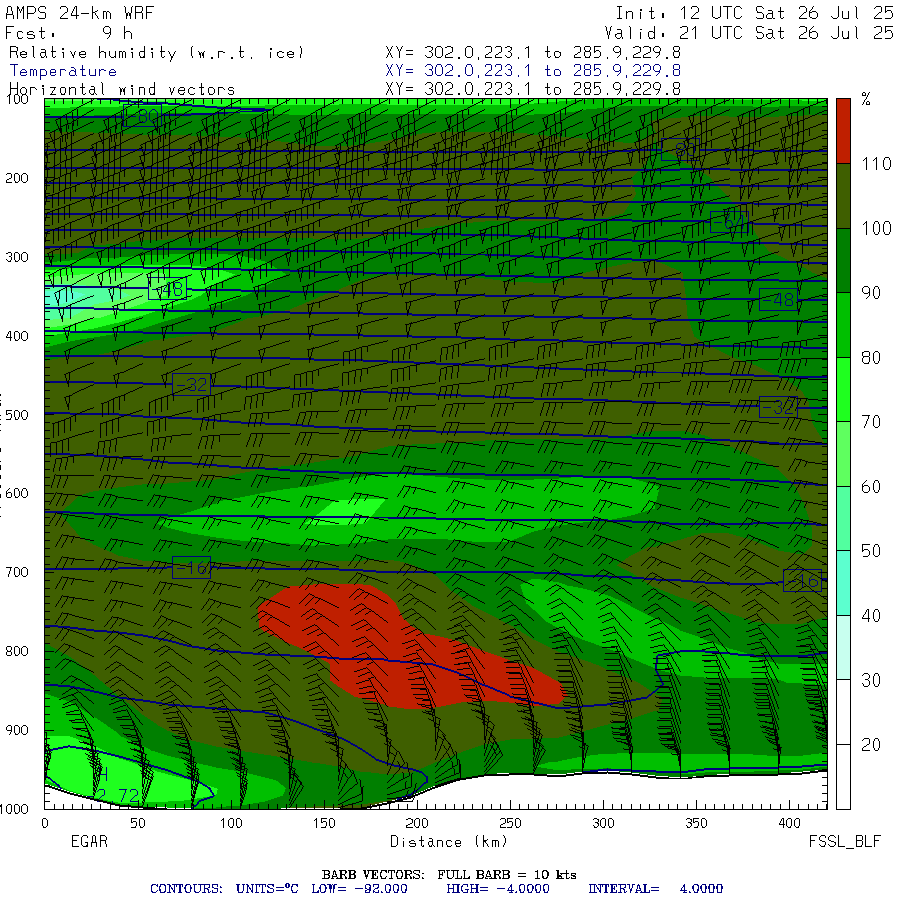Click the red segment atop the colorbar
900x900 pixels.
[843, 131]
